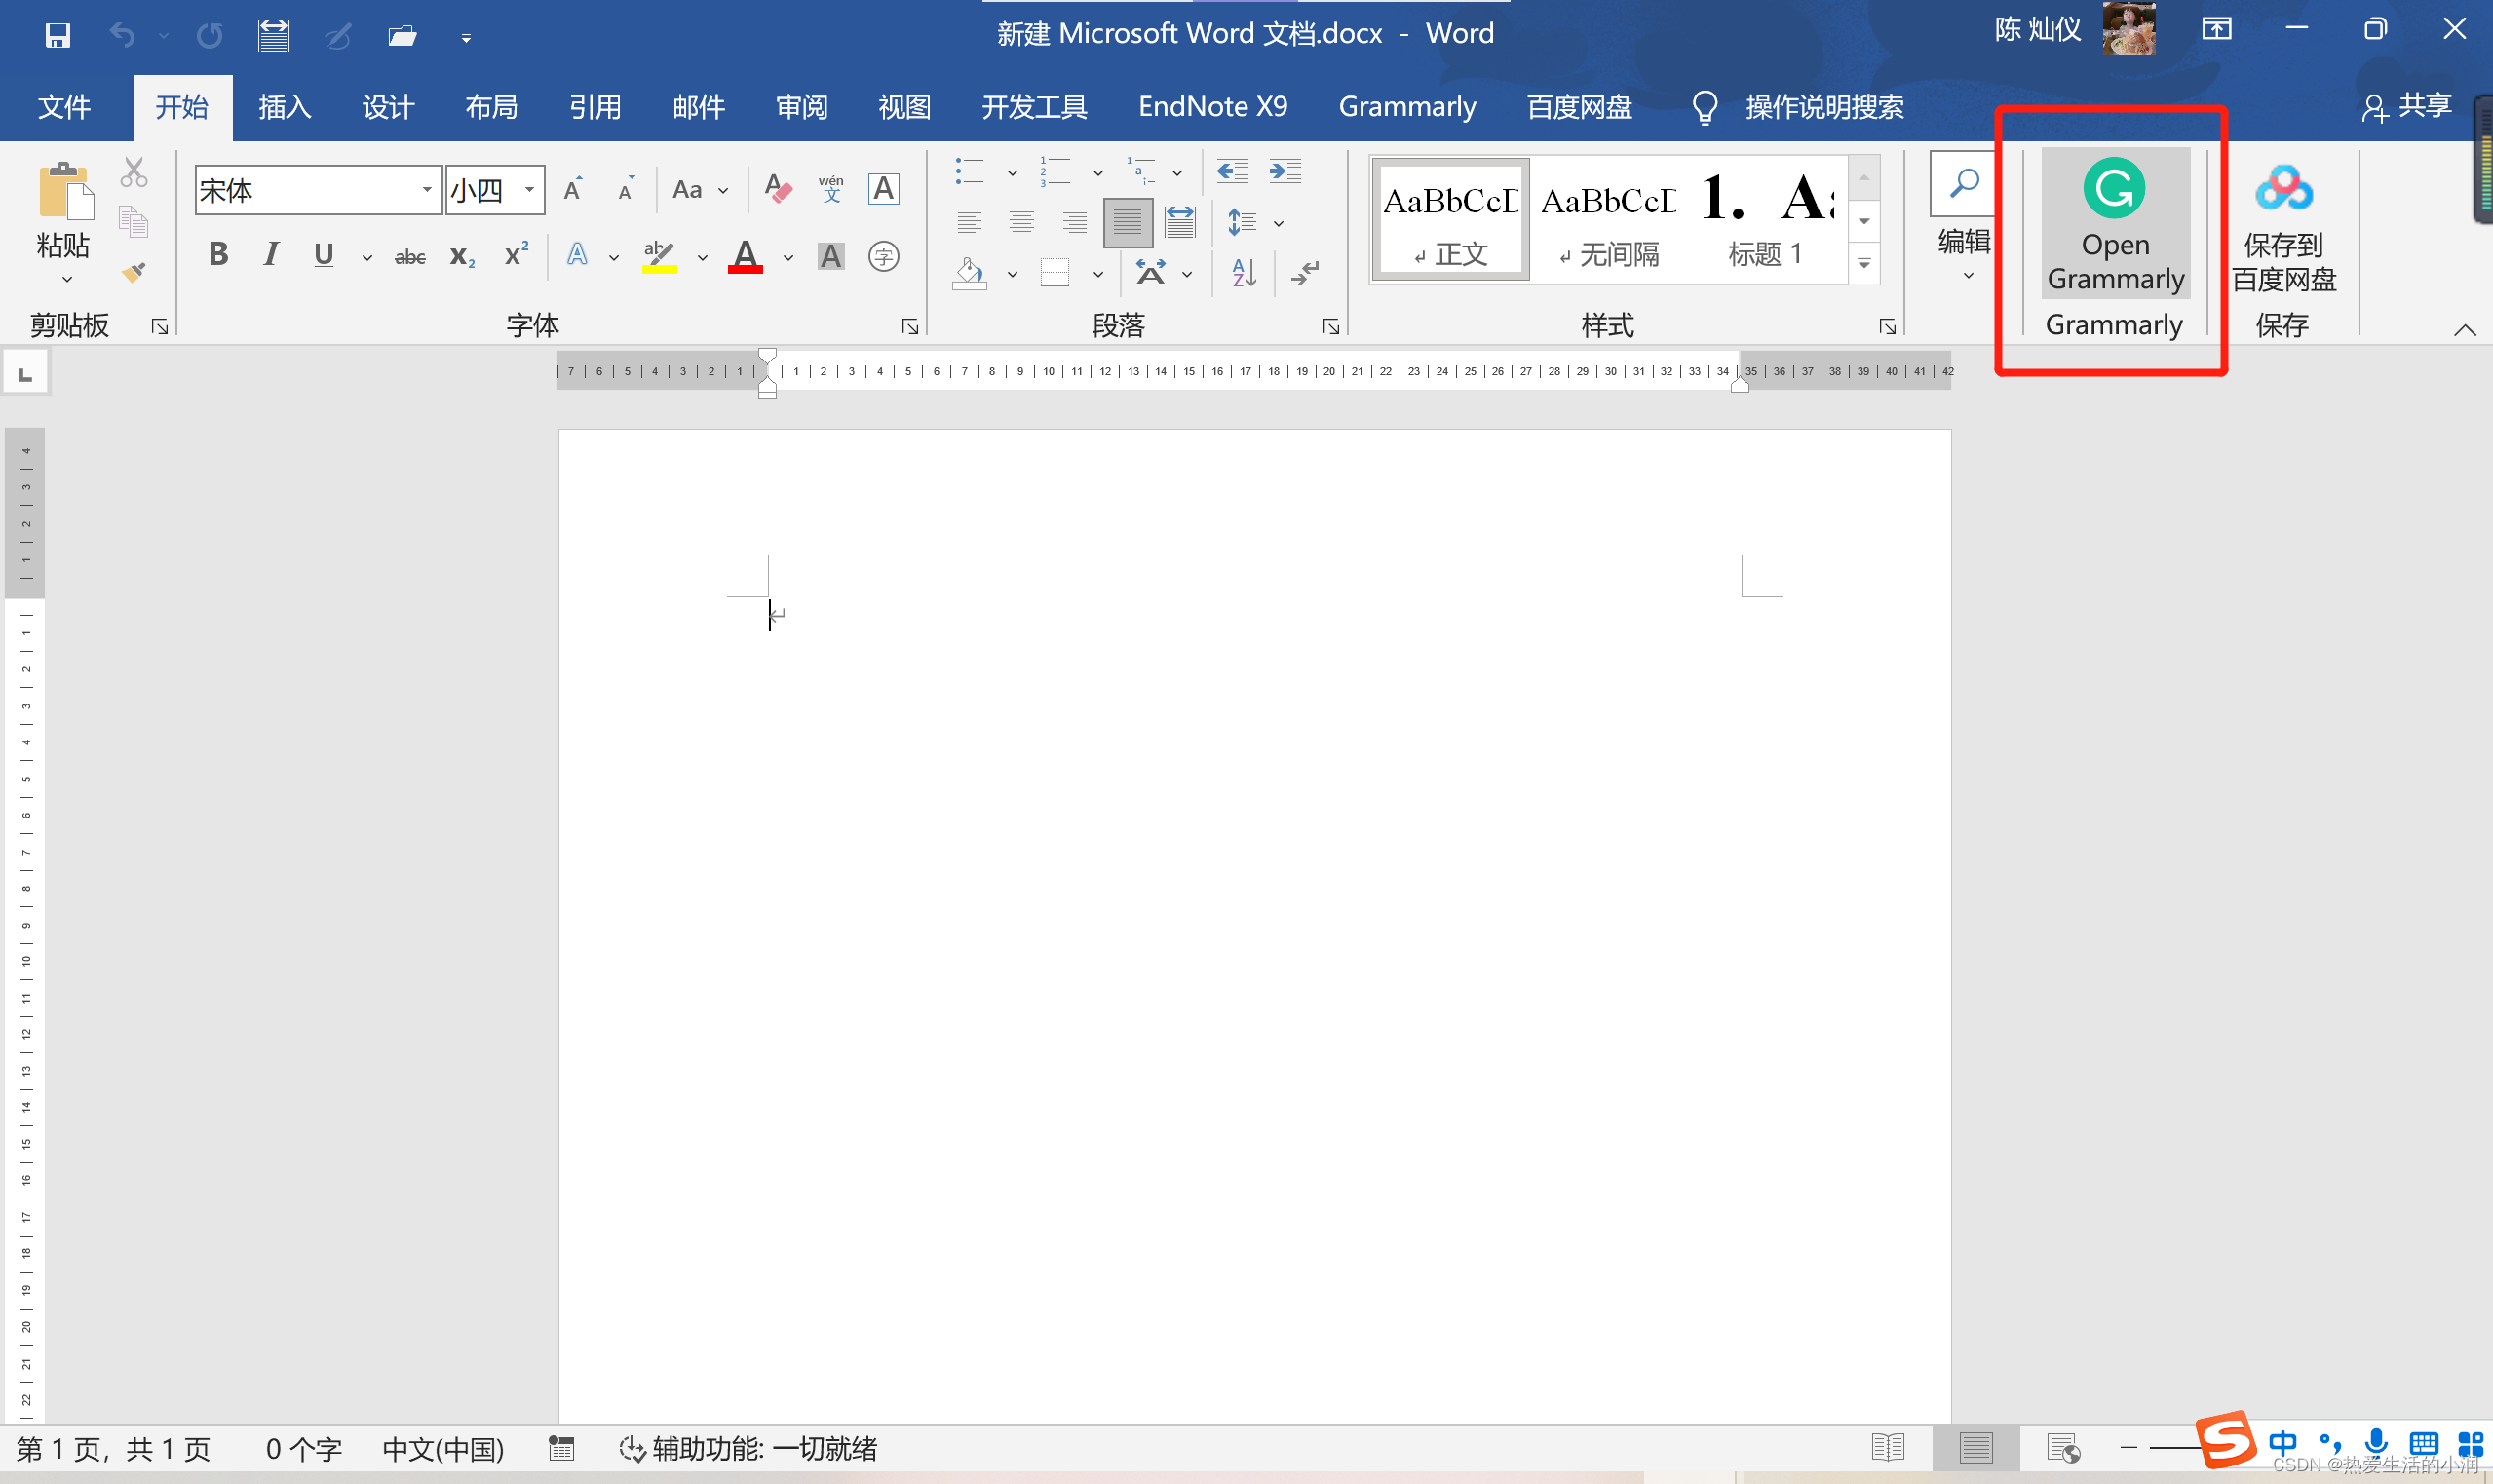Expand the styles gallery more arrow
Viewport: 2493px width, 1484px height.
[x=1864, y=264]
